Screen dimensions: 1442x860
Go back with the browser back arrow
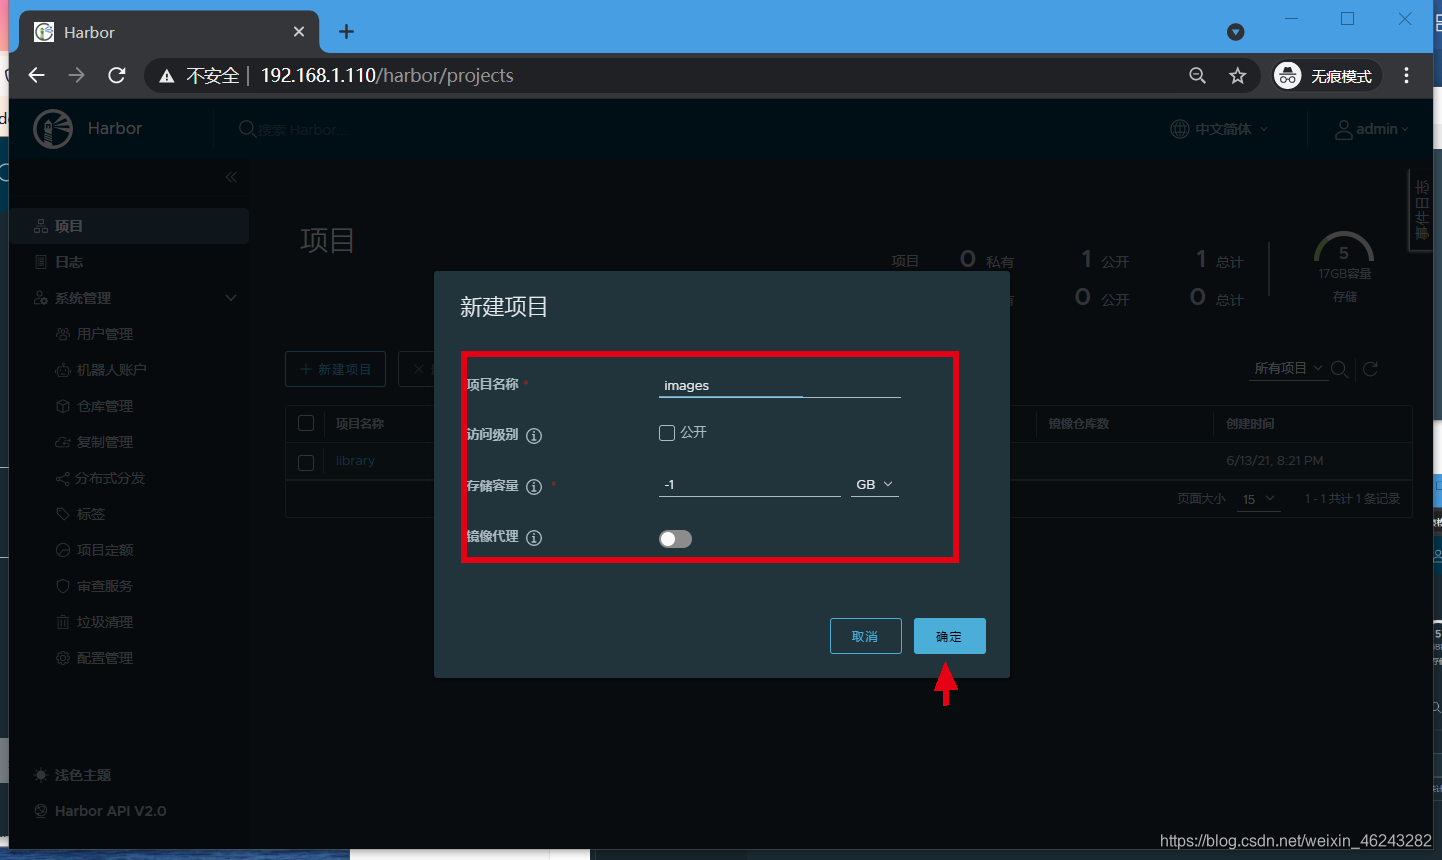tap(37, 75)
